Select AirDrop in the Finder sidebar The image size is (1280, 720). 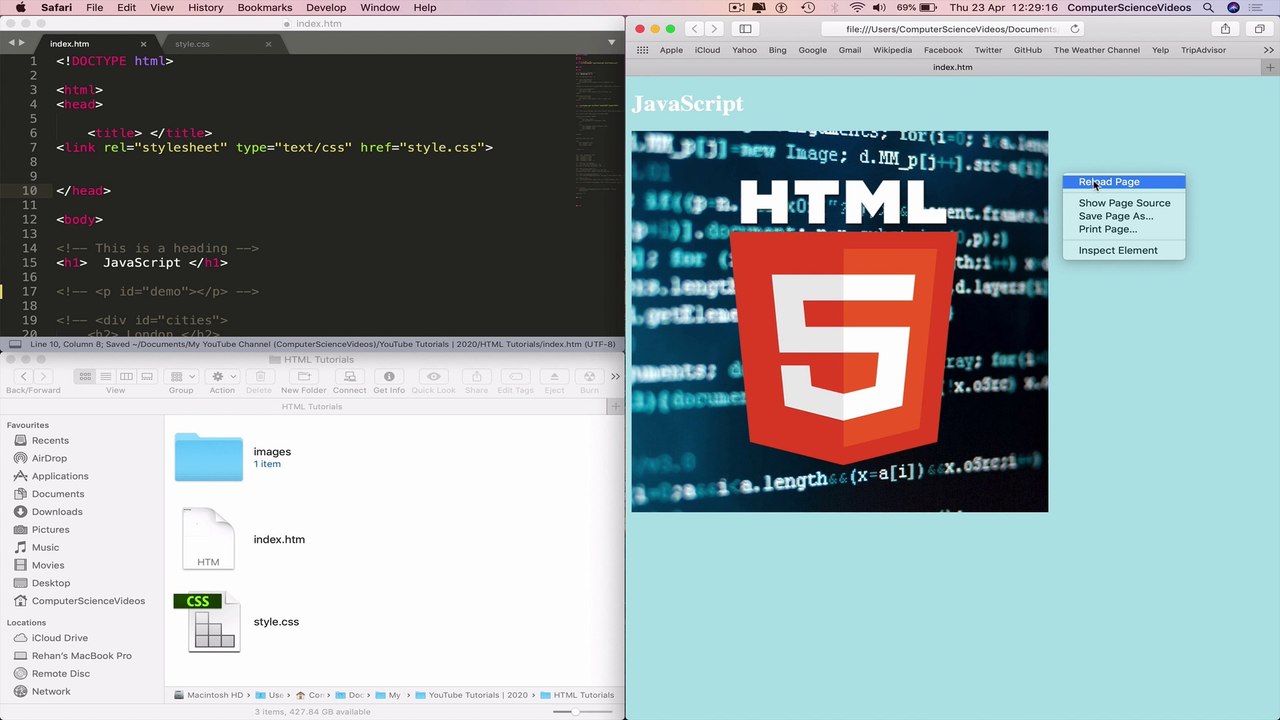click(49, 458)
